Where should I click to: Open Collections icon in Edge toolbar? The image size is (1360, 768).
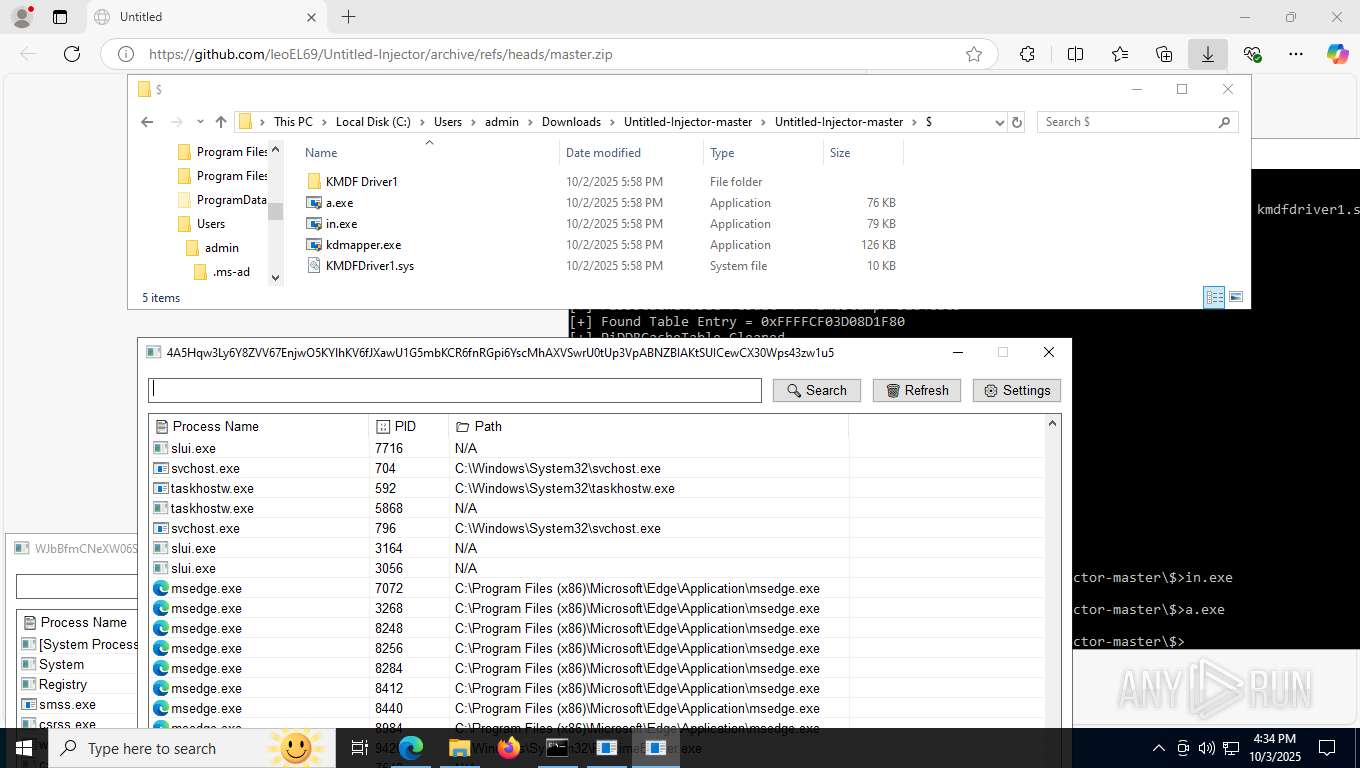click(1164, 54)
